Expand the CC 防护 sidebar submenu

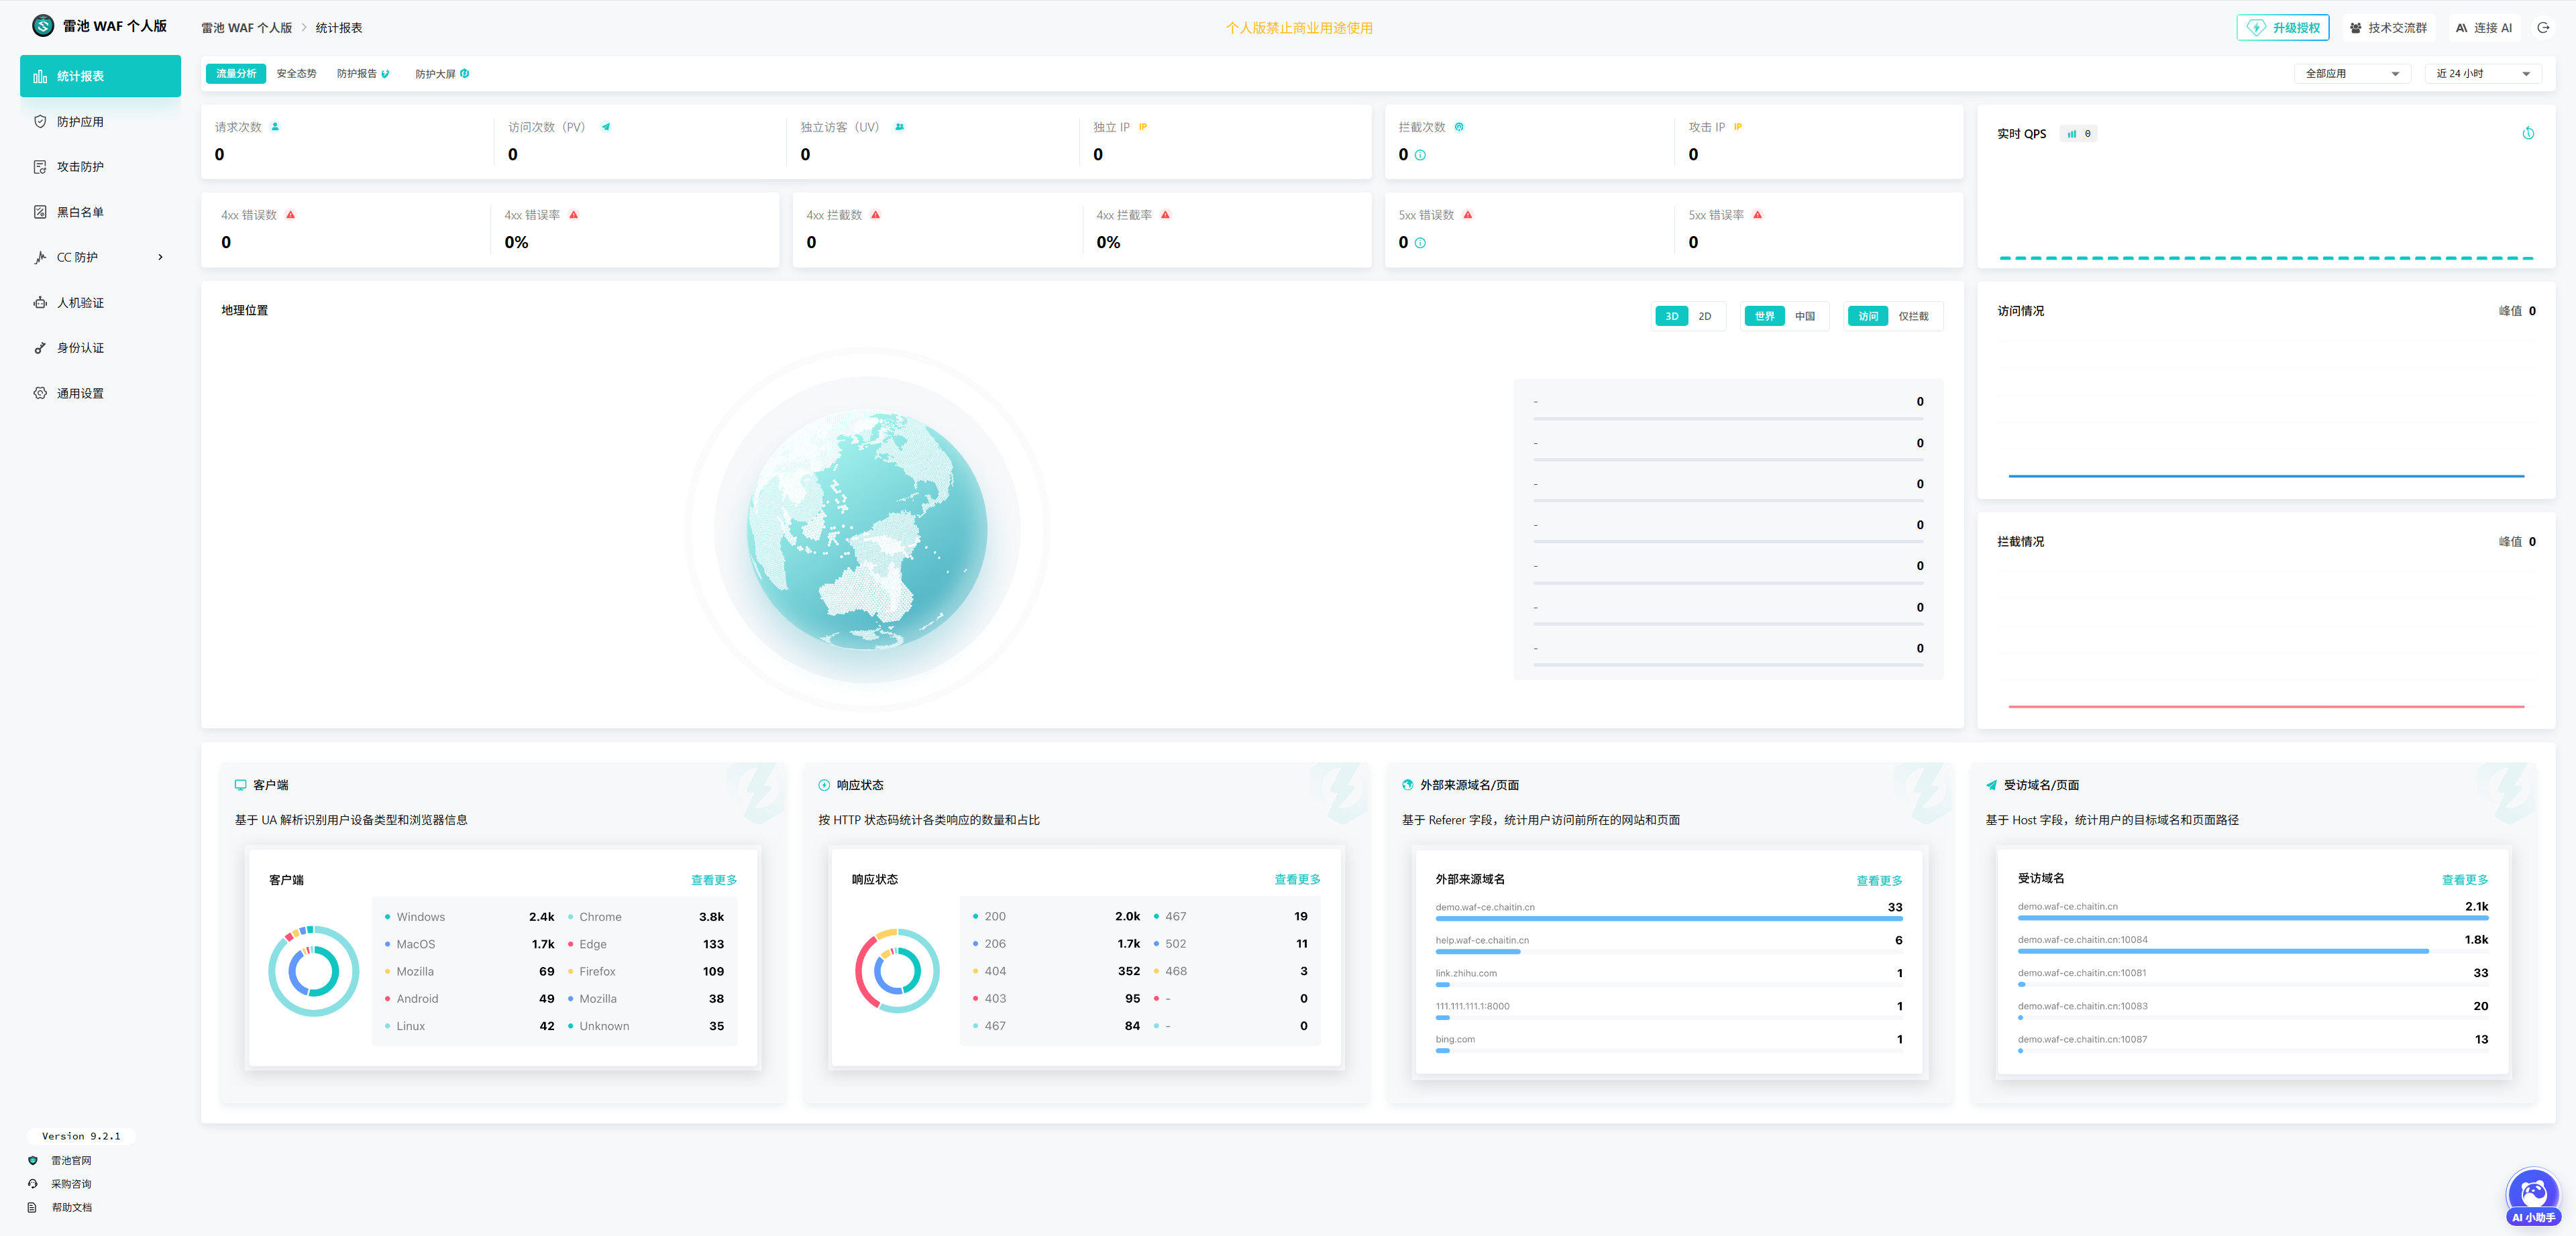tap(160, 258)
